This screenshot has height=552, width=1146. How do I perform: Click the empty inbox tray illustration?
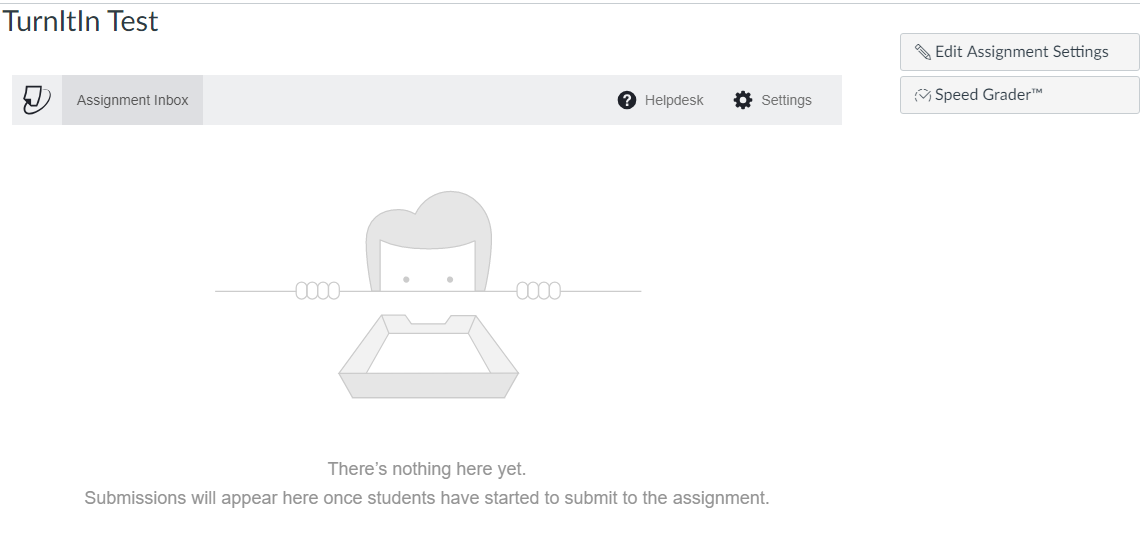pos(428,357)
